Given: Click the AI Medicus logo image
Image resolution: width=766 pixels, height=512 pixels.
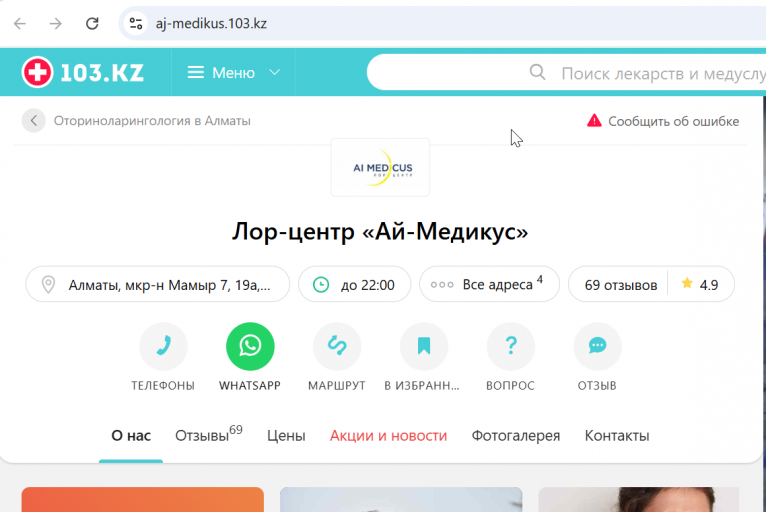Looking at the screenshot, I should (x=380, y=168).
